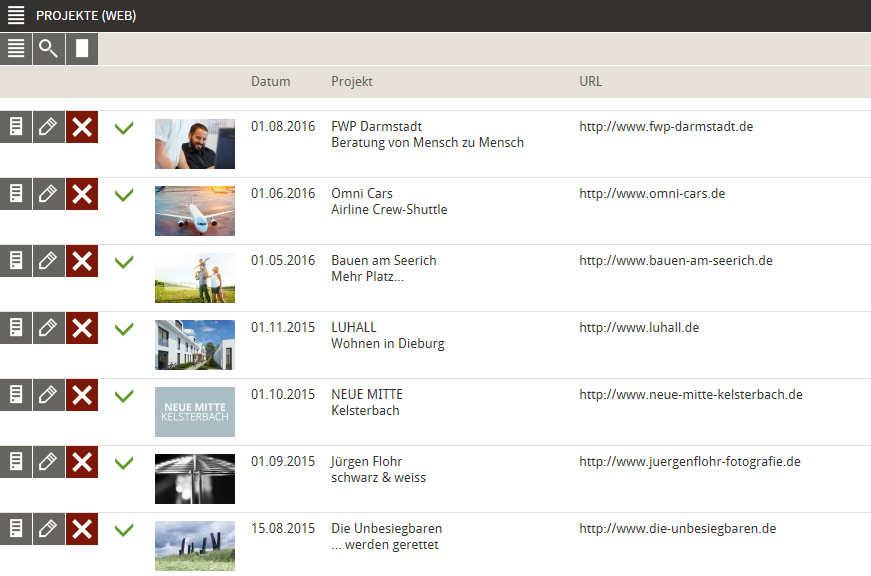Sort by the URL column header
This screenshot has width=871, height=576.
(590, 81)
